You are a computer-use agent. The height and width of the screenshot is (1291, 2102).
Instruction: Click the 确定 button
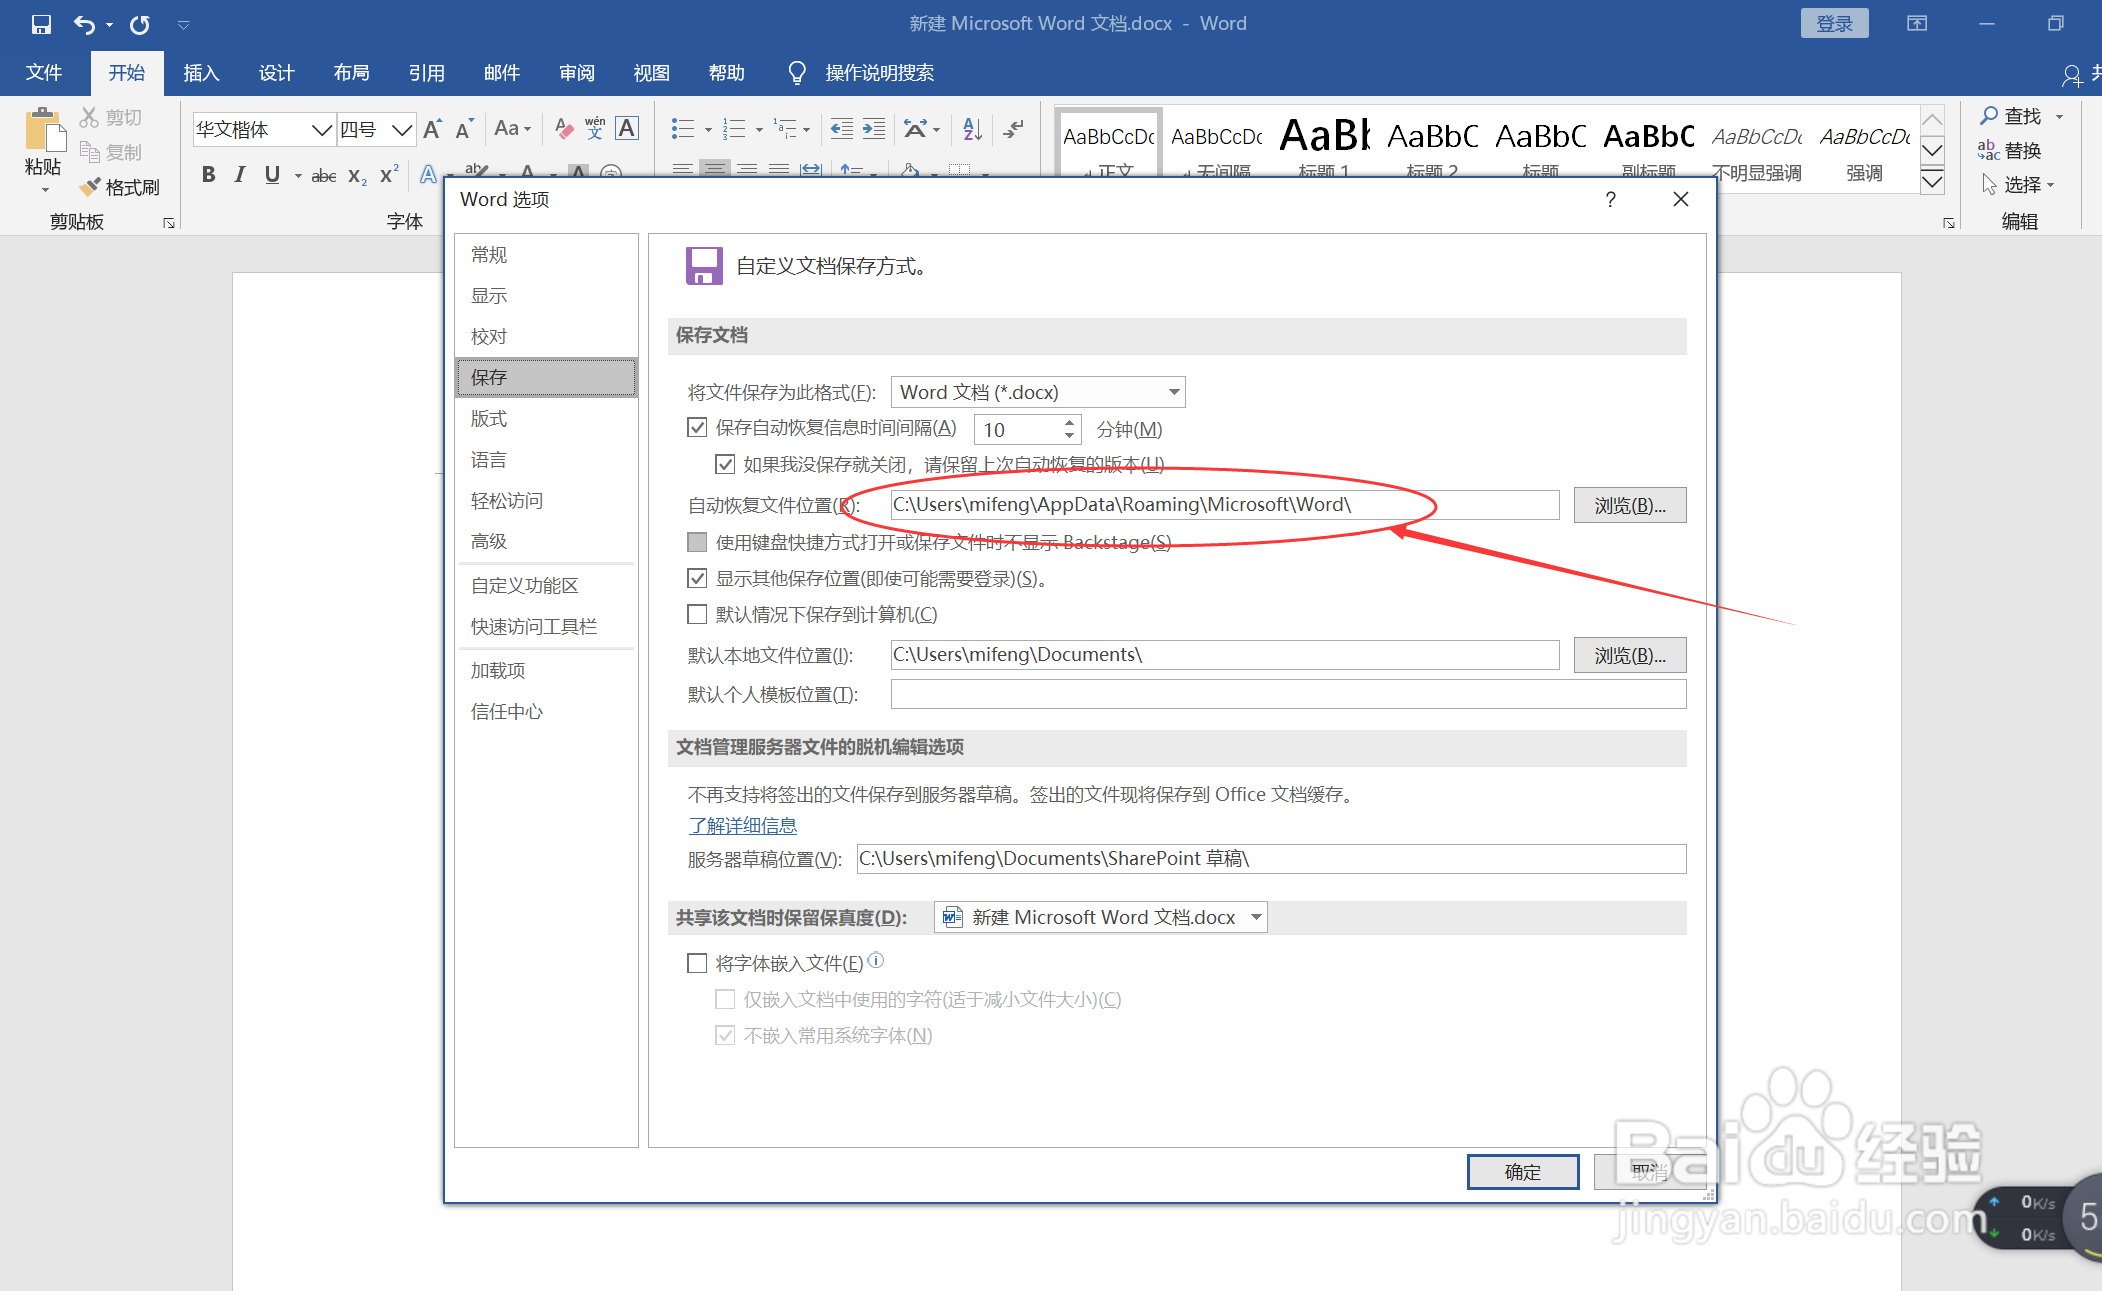(1522, 1172)
